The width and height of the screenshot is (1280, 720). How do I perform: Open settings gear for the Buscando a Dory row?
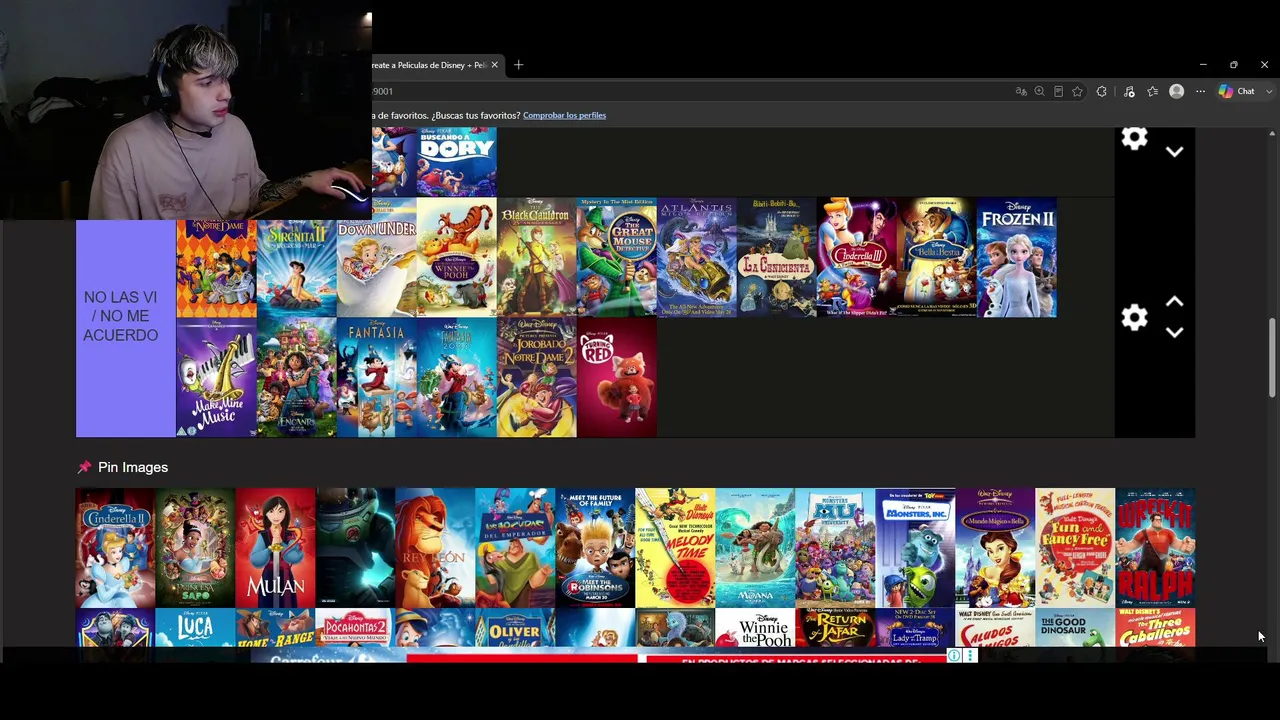point(1134,138)
